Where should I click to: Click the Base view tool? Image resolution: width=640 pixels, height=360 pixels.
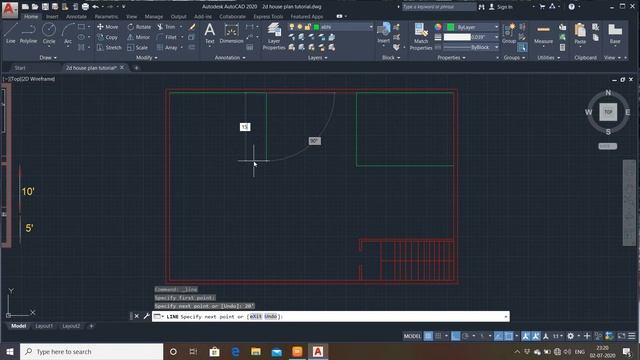click(x=615, y=33)
